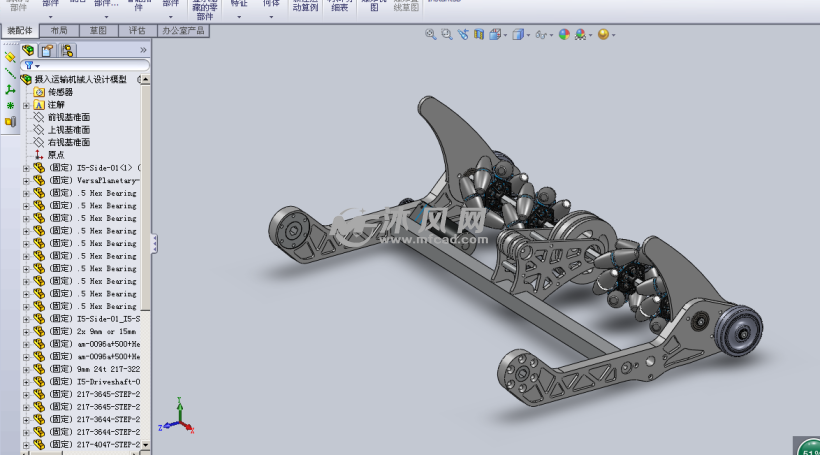Image resolution: width=820 pixels, height=455 pixels.
Task: Select the 传感器 folder in the tree
Action: pos(60,92)
